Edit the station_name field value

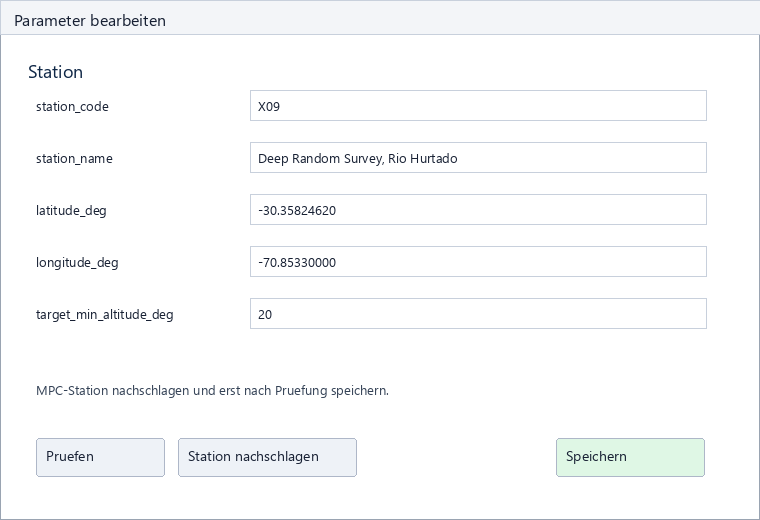click(478, 158)
